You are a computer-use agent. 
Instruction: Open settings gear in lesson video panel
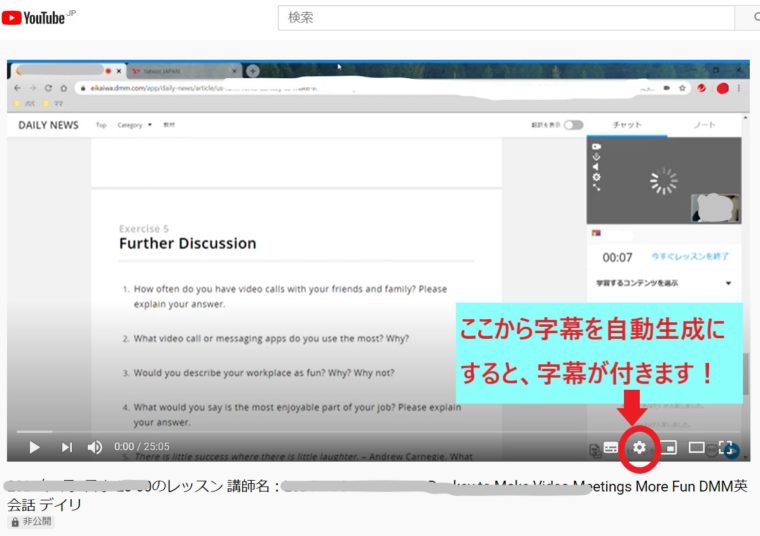pos(596,177)
